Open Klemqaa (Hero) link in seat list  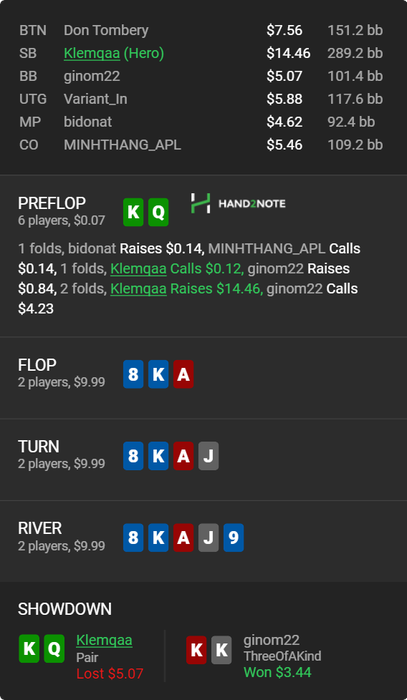tap(114, 53)
